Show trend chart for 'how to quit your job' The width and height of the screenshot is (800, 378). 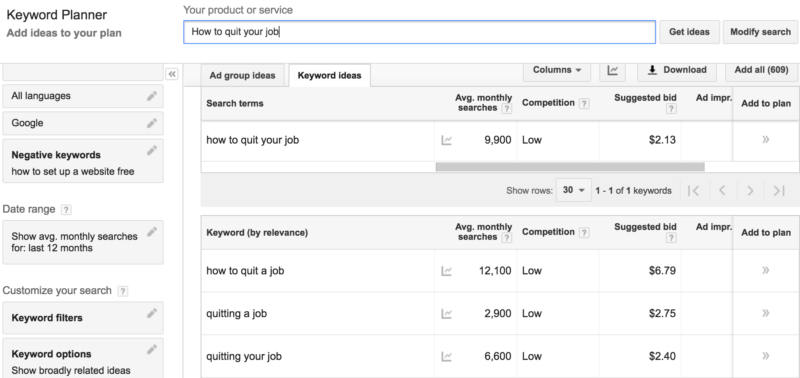(446, 140)
